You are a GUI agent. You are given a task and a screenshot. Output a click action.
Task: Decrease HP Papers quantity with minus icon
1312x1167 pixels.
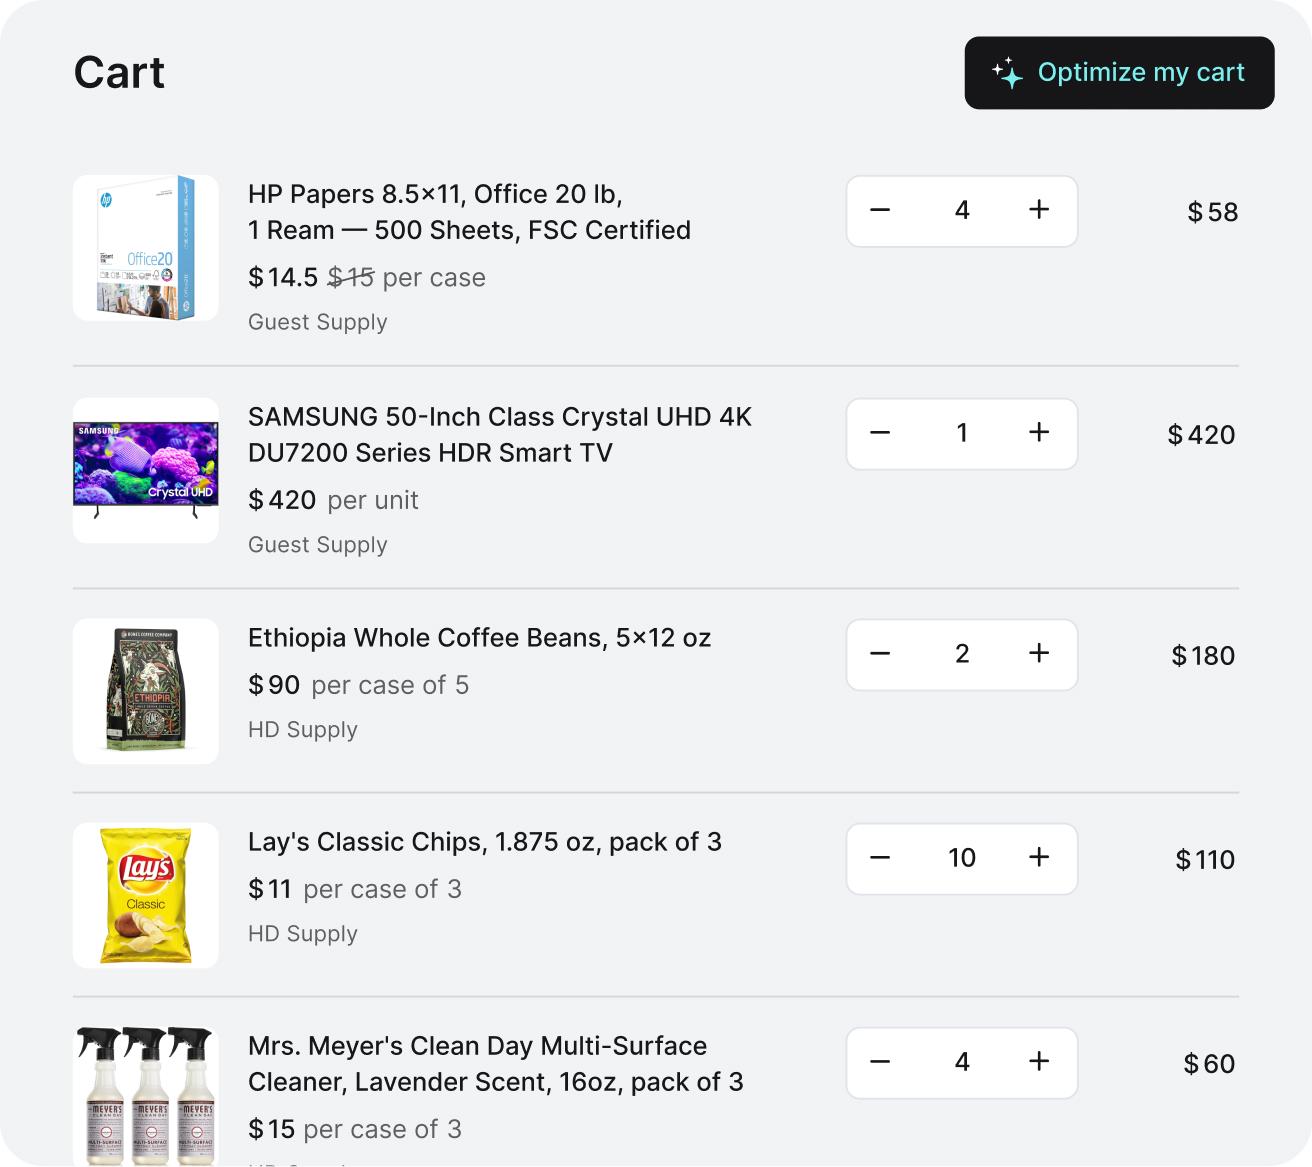(880, 211)
